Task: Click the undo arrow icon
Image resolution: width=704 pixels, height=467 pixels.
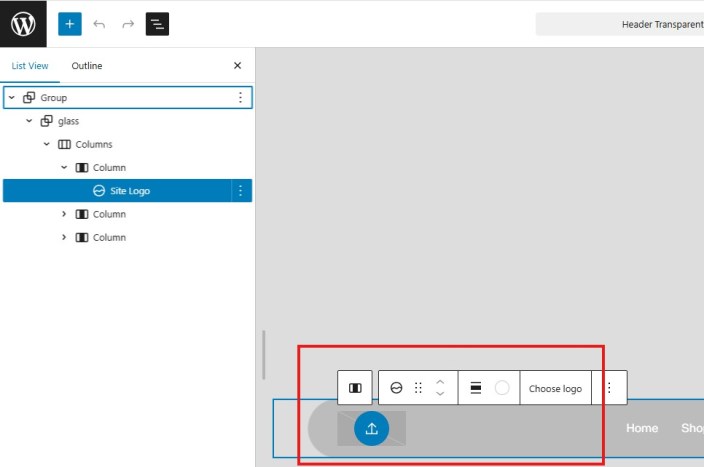Action: click(99, 24)
